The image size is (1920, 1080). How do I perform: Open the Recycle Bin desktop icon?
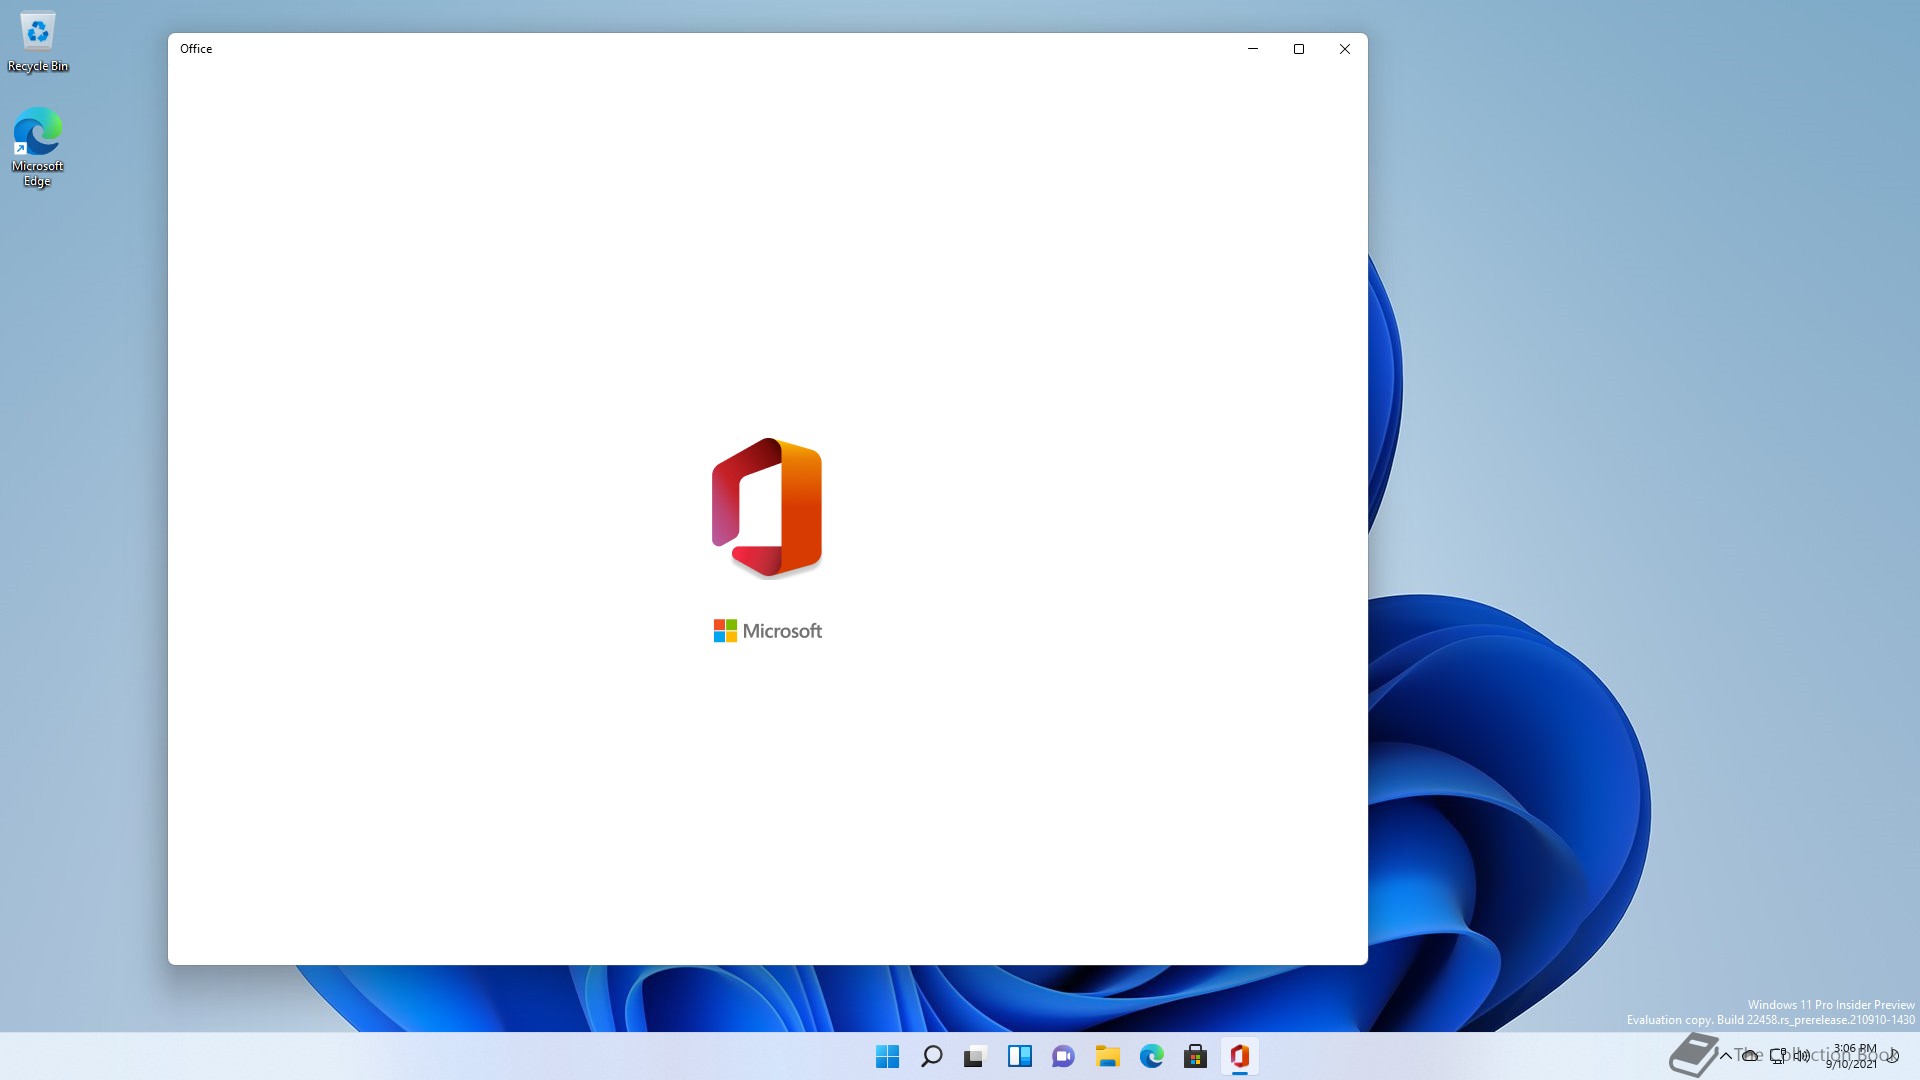point(37,42)
